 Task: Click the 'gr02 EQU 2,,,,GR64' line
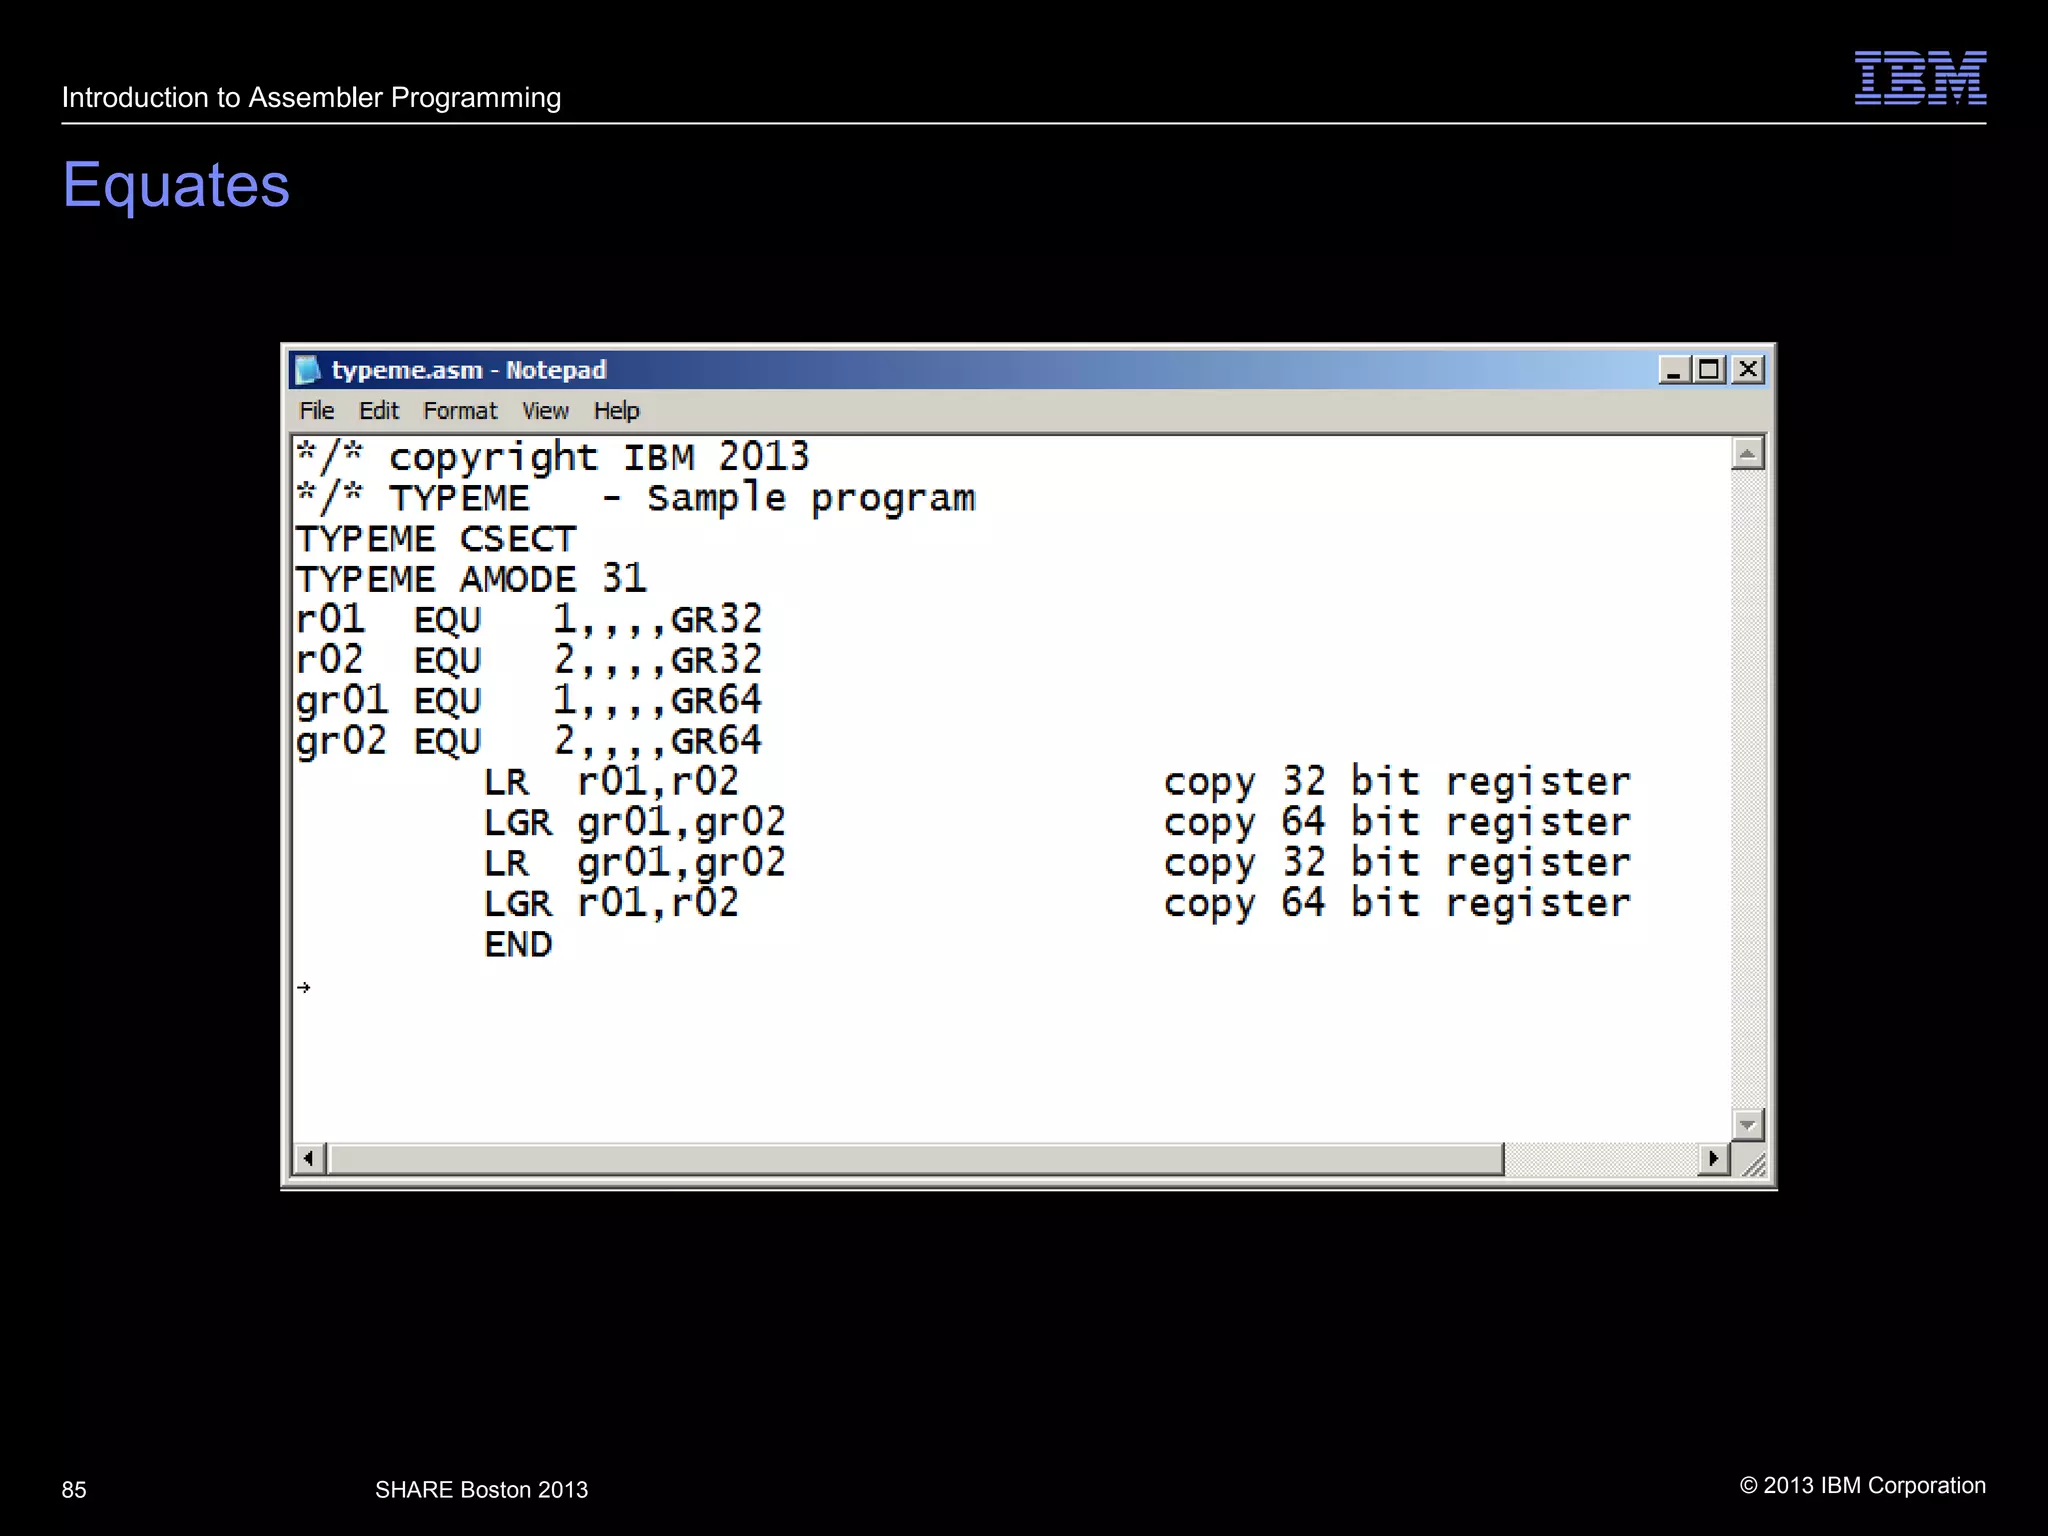529,742
